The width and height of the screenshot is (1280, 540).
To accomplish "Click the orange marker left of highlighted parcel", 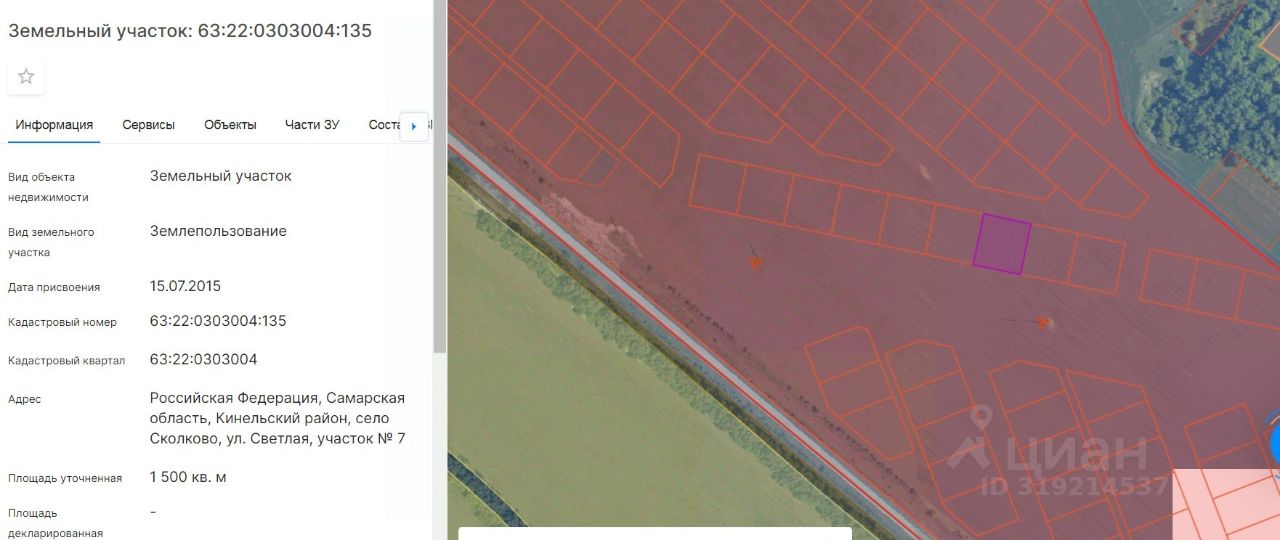I will [x=755, y=263].
